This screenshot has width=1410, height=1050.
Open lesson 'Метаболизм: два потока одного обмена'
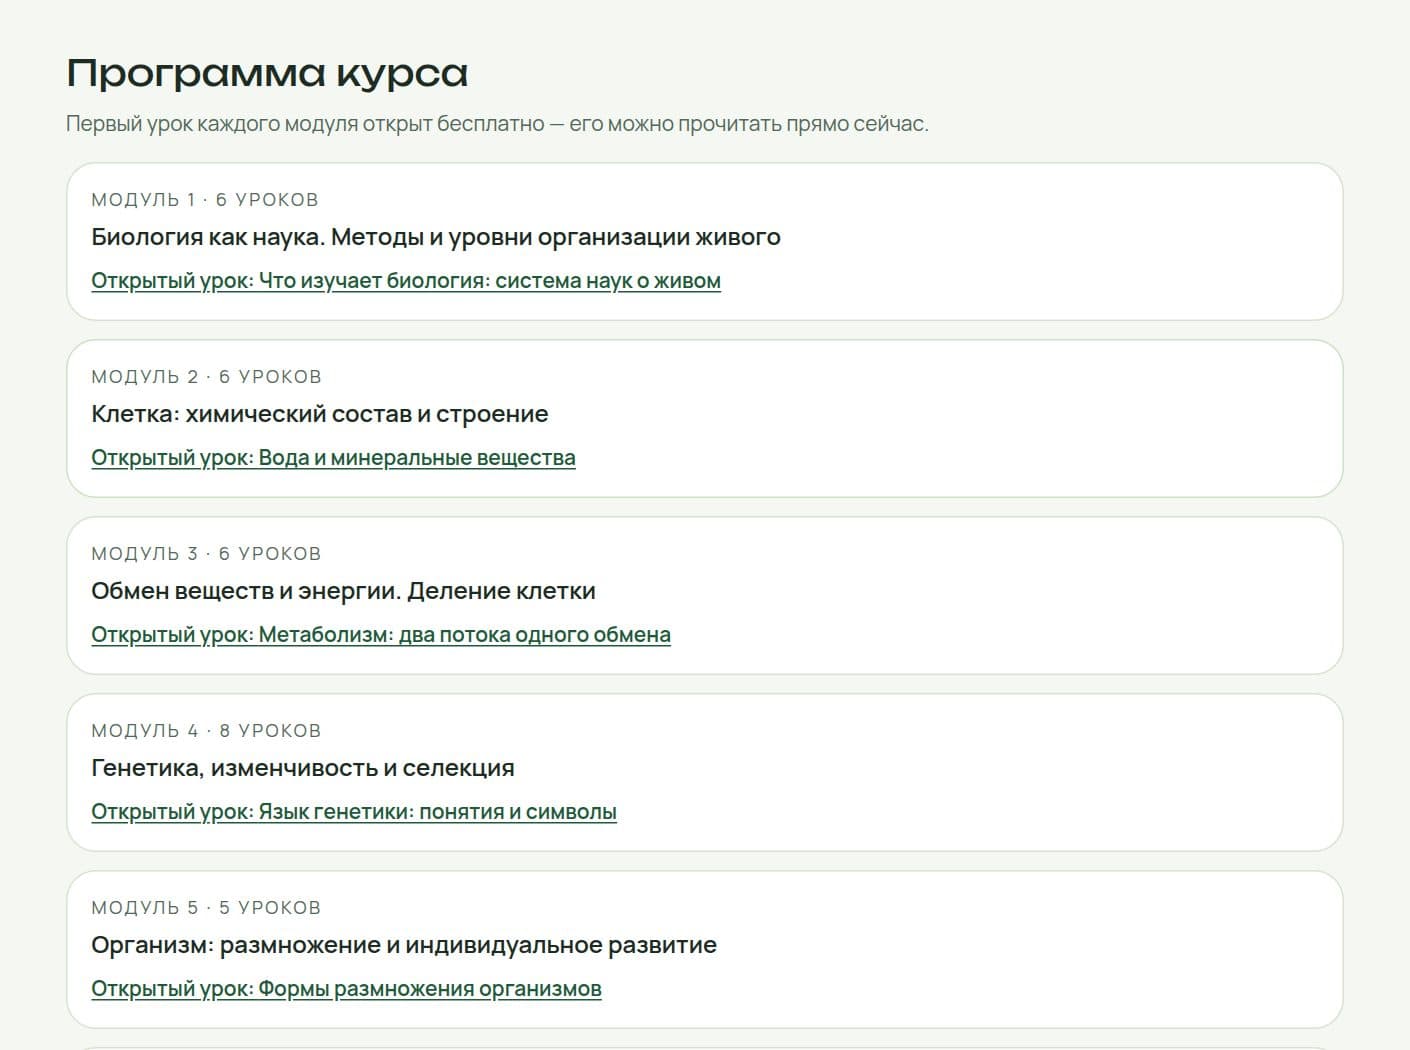tap(381, 635)
